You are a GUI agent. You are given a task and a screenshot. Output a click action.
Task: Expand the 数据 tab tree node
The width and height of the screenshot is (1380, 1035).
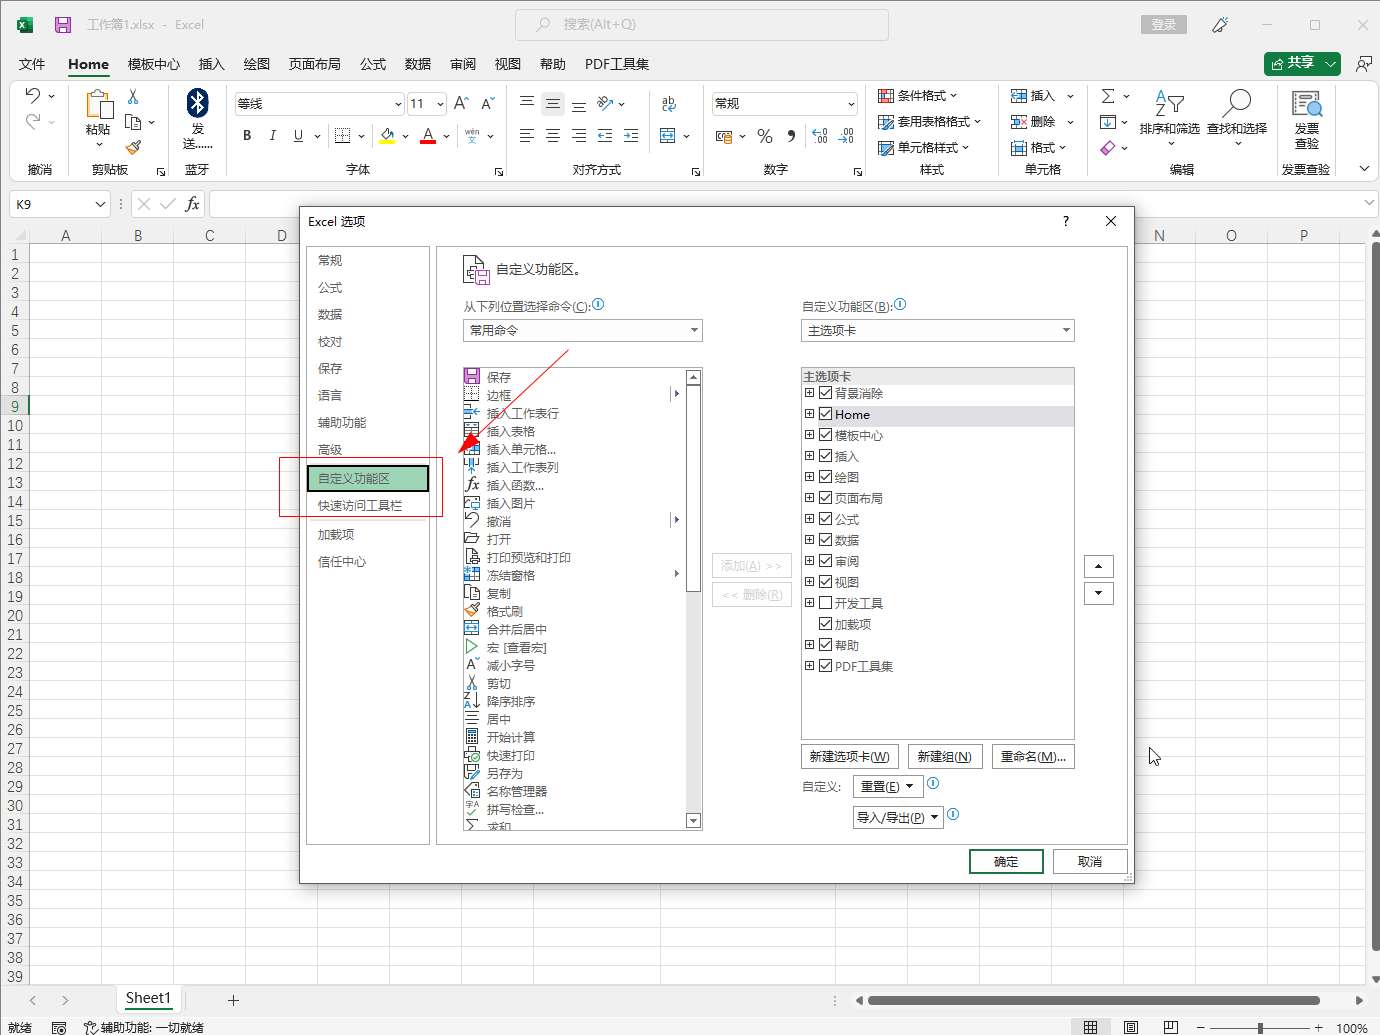pos(810,540)
